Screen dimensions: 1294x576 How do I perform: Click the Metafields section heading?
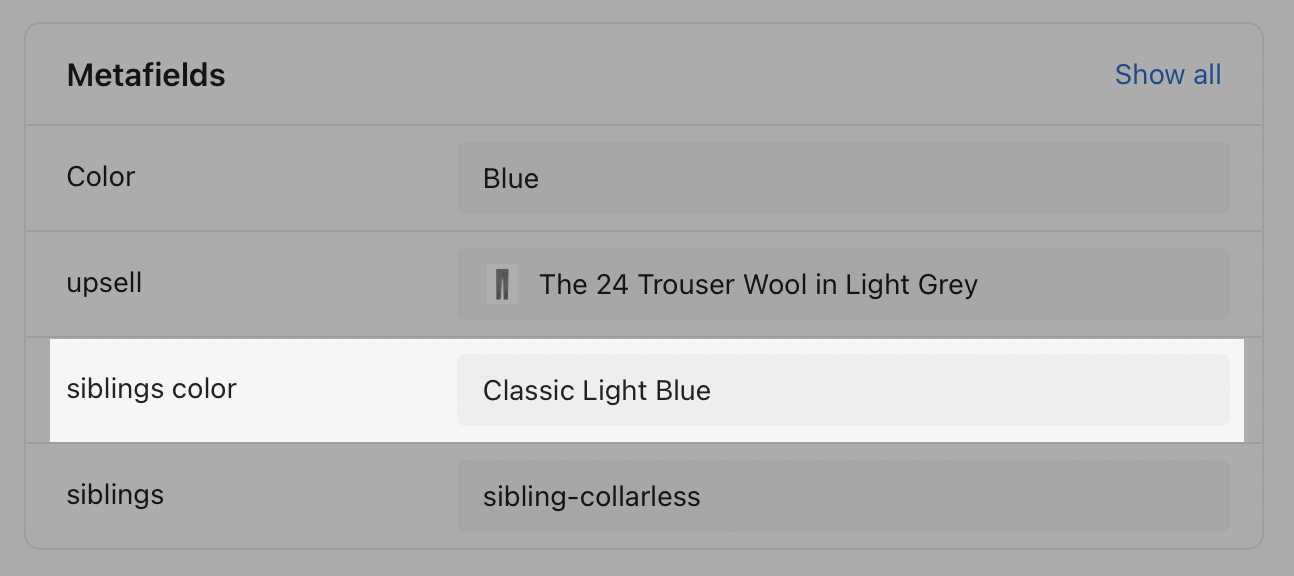(x=146, y=75)
